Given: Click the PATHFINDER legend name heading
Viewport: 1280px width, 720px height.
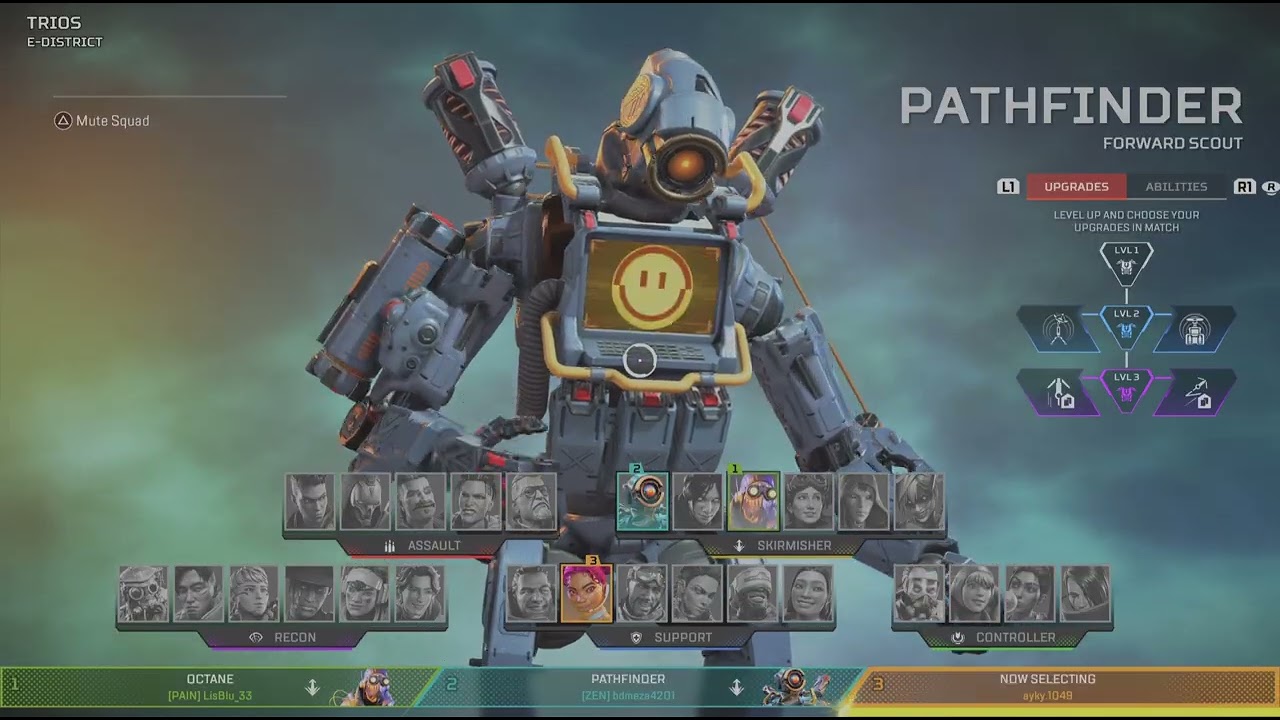Looking at the screenshot, I should coord(1071,106).
